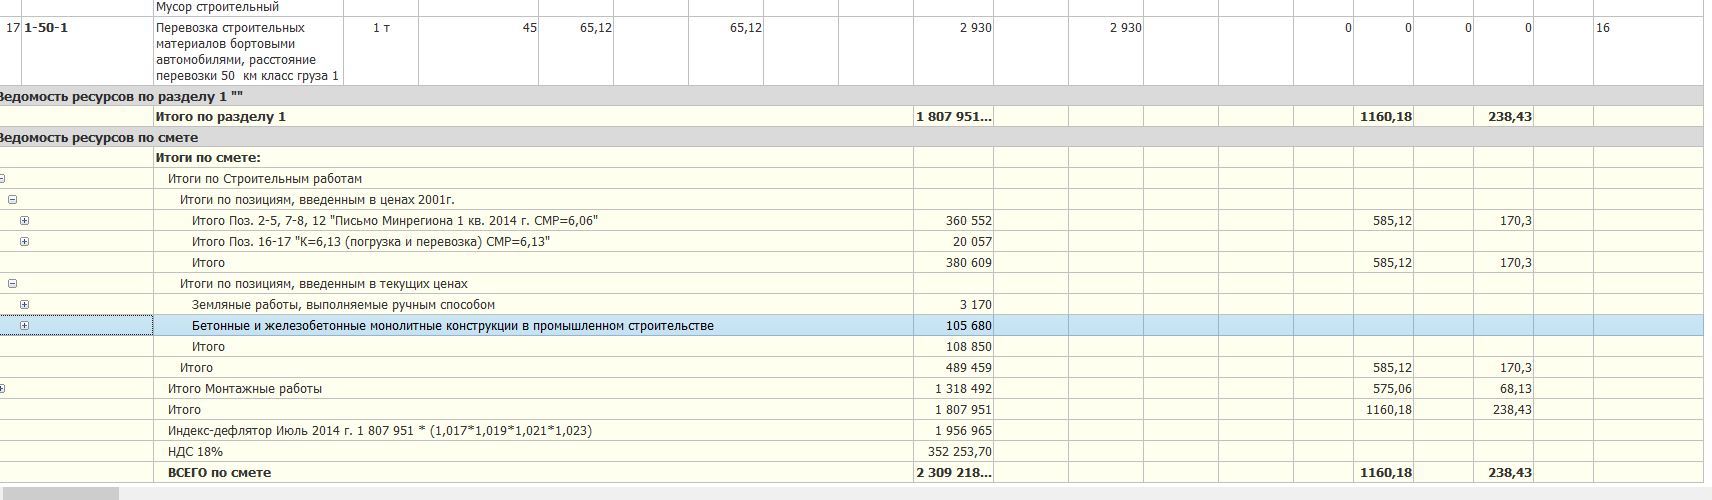This screenshot has width=1712, height=500.
Task: Collapse the 'Итоги по Строительным работам' group
Action: (x=2, y=179)
